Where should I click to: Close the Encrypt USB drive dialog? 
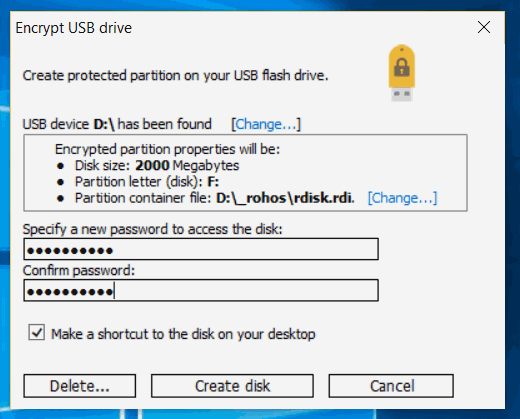click(484, 27)
